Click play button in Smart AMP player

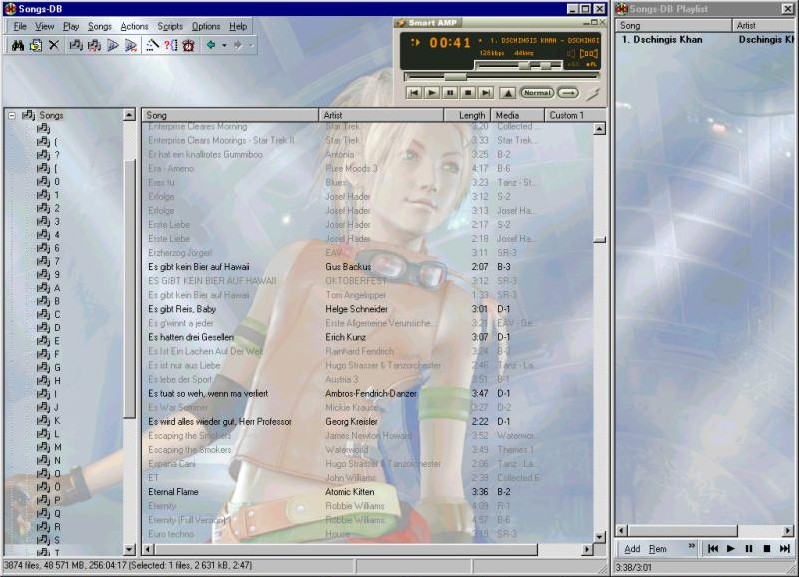pos(432,93)
